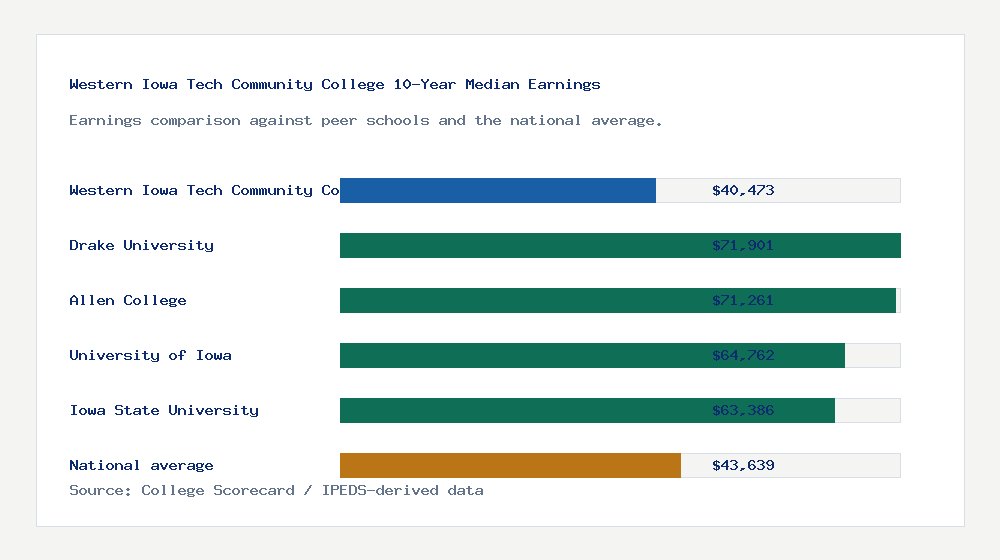Click the $71,901 value
Viewport: 1000px width, 560px height.
pos(743,246)
